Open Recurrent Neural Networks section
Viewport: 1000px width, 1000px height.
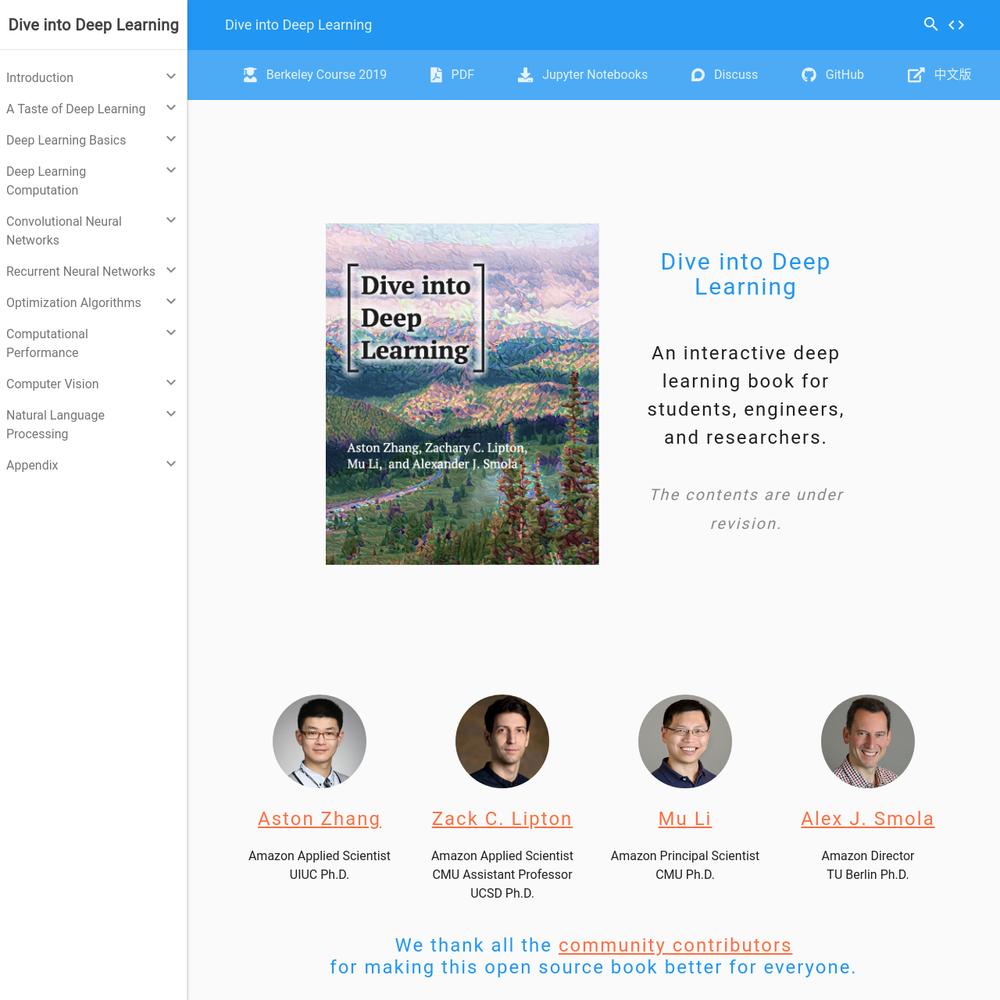80,272
